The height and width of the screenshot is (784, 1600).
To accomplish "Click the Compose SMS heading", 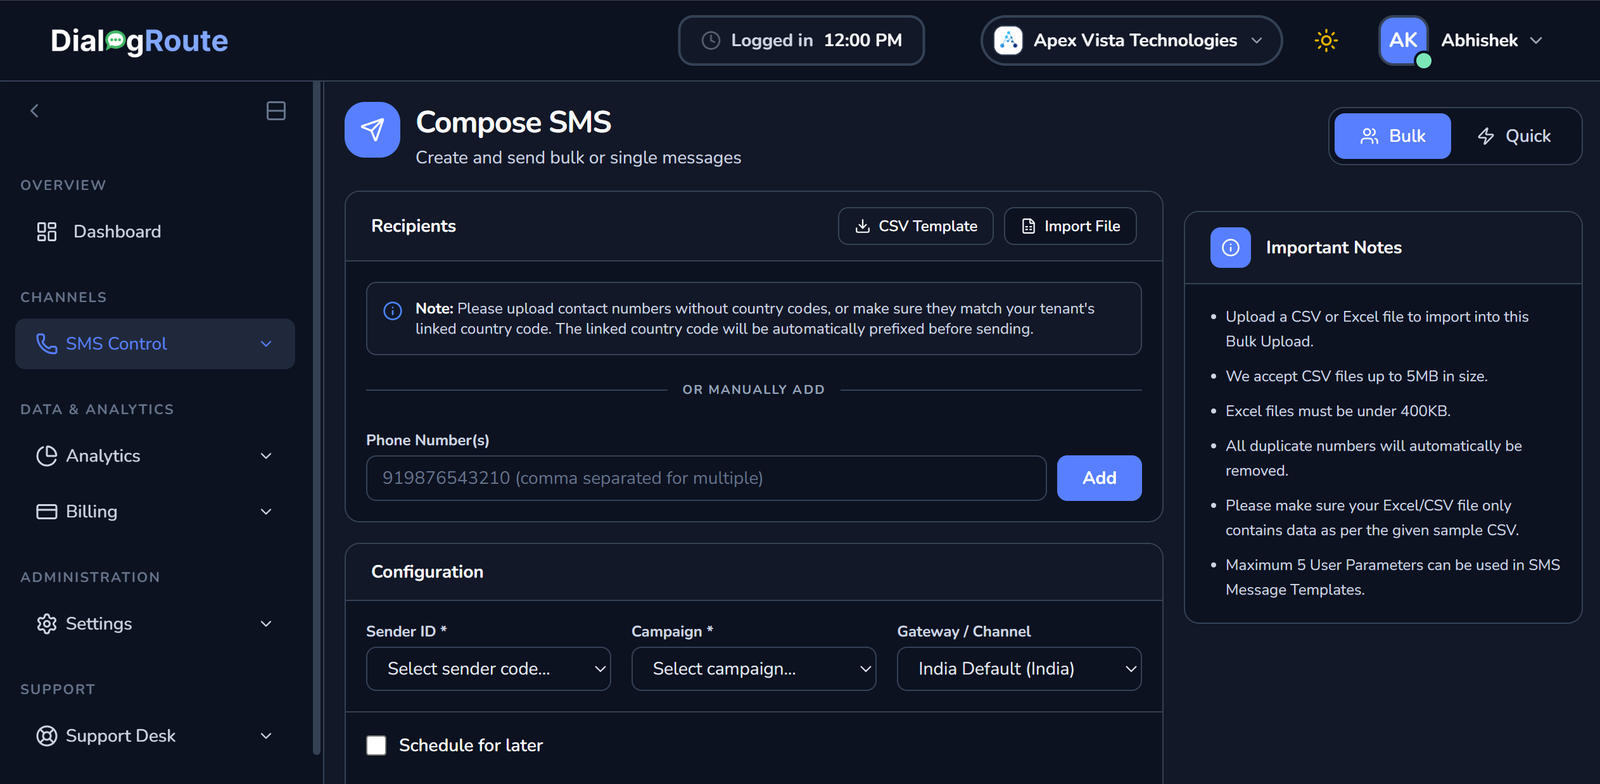I will click(513, 122).
